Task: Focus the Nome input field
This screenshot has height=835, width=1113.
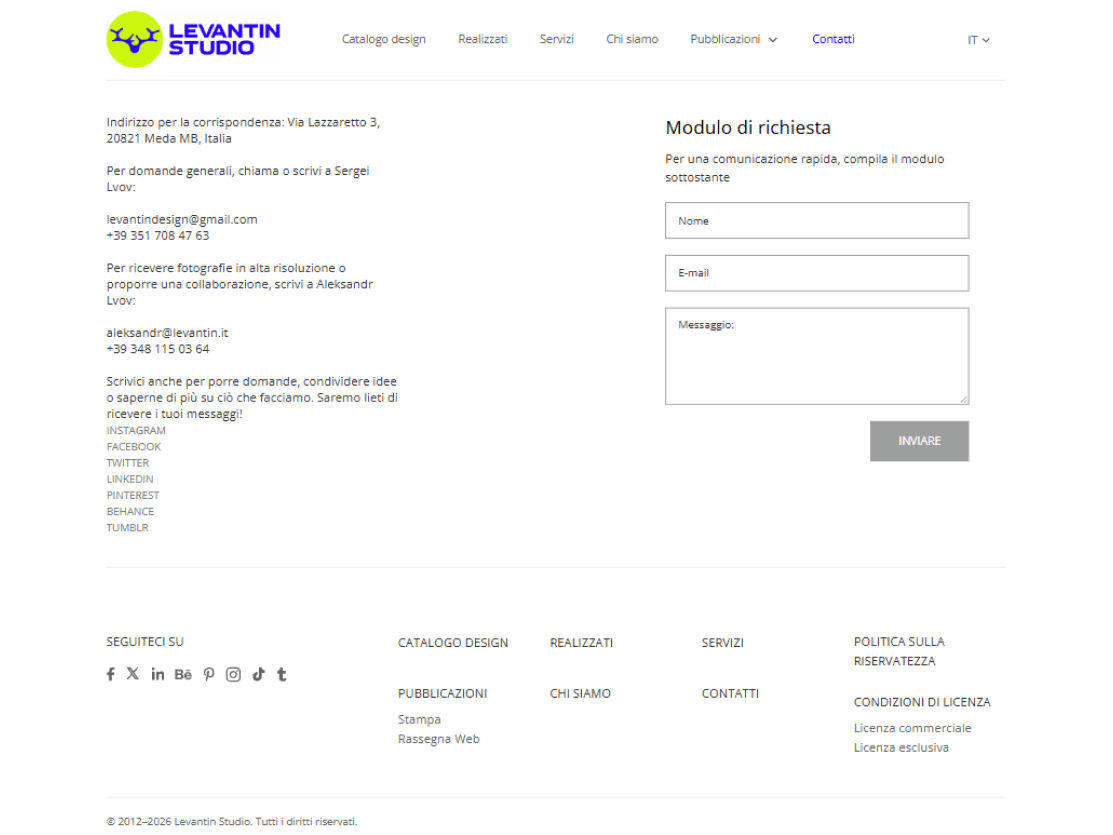Action: [817, 221]
